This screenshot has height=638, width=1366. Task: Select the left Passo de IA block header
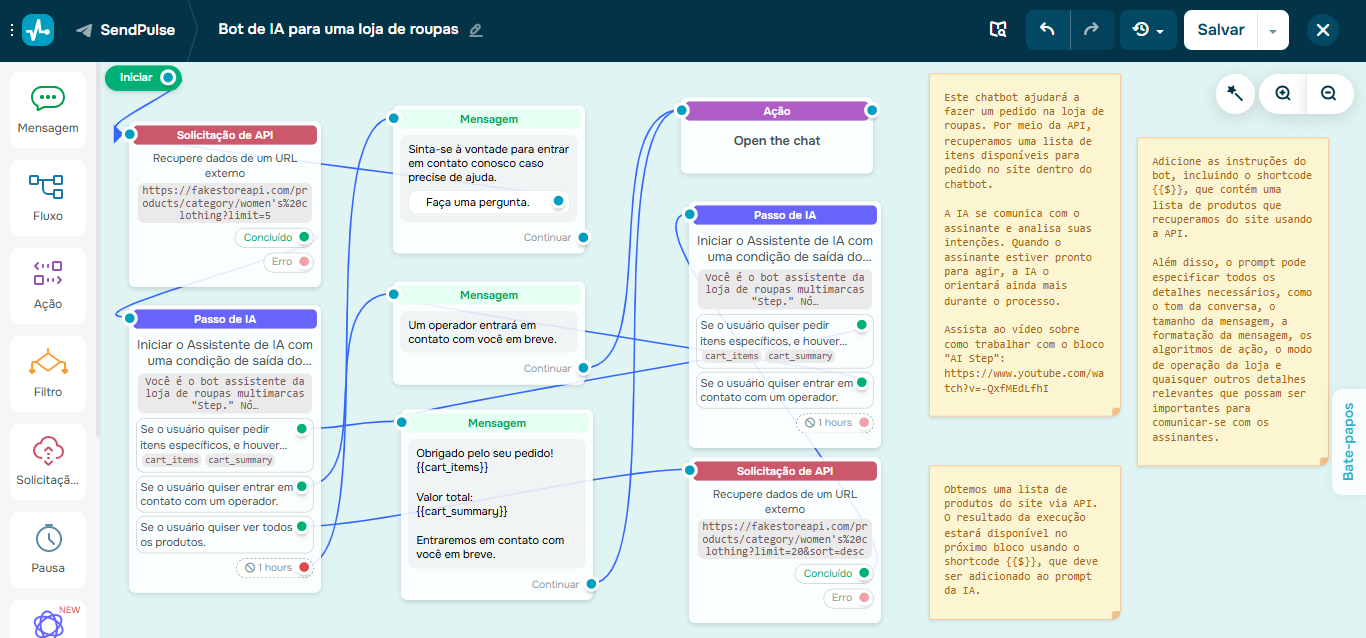point(225,319)
